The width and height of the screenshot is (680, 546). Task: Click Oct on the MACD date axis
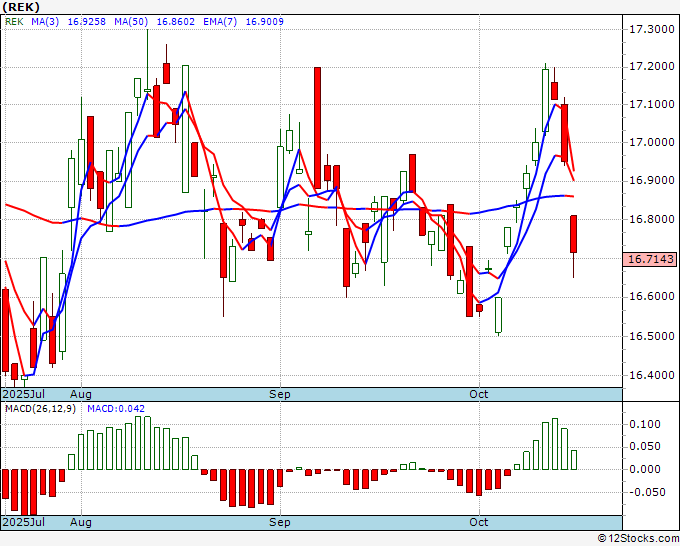pyautogui.click(x=479, y=522)
